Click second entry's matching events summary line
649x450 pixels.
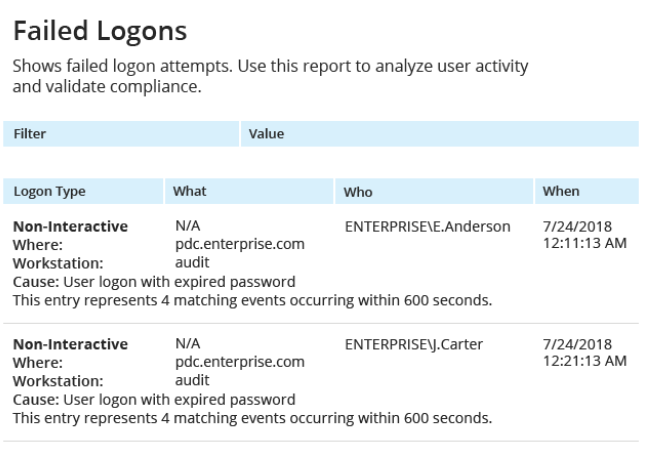click(x=251, y=417)
